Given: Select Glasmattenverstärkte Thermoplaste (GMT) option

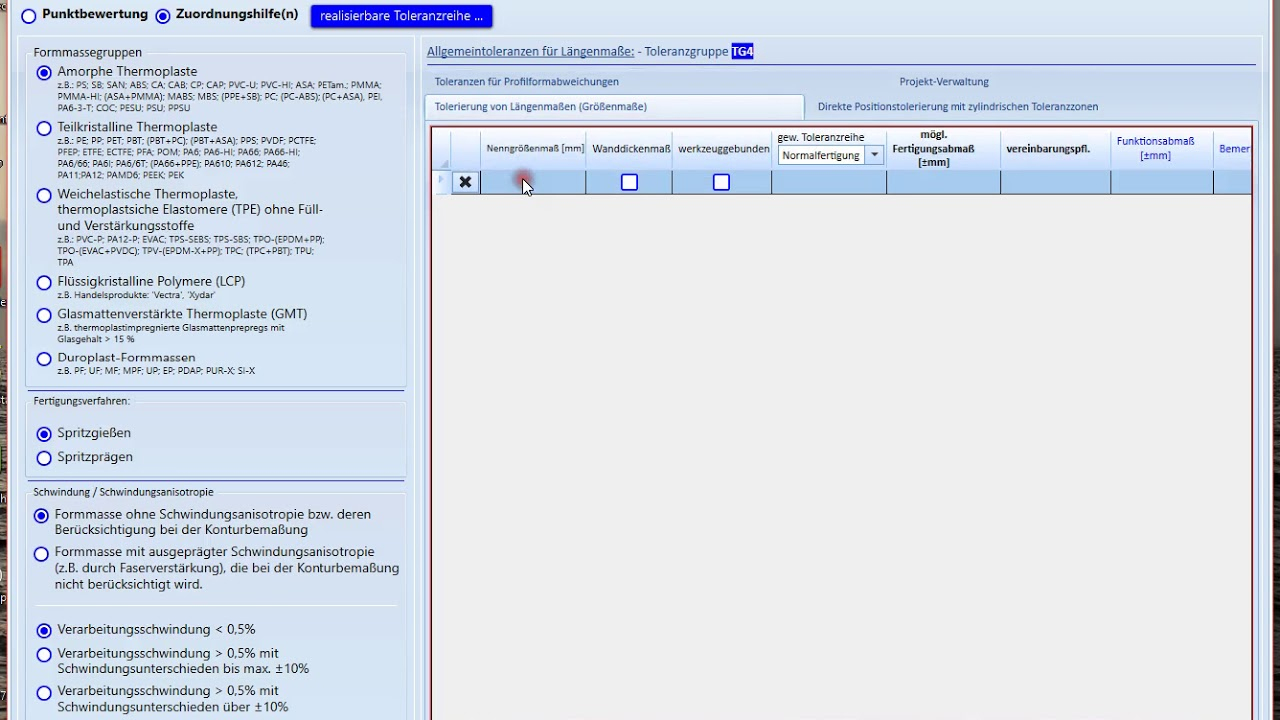Looking at the screenshot, I should [x=44, y=315].
